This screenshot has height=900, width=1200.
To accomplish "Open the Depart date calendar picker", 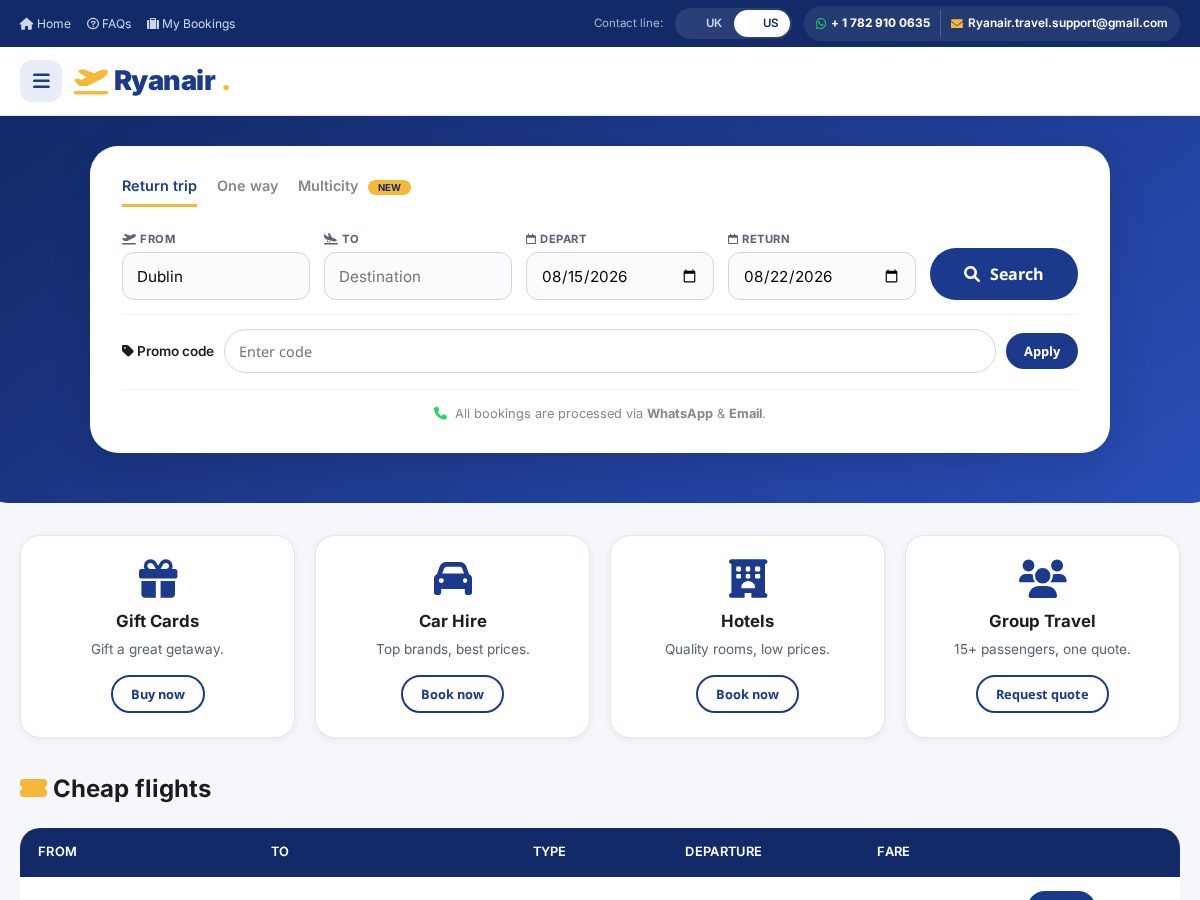I will click(689, 276).
